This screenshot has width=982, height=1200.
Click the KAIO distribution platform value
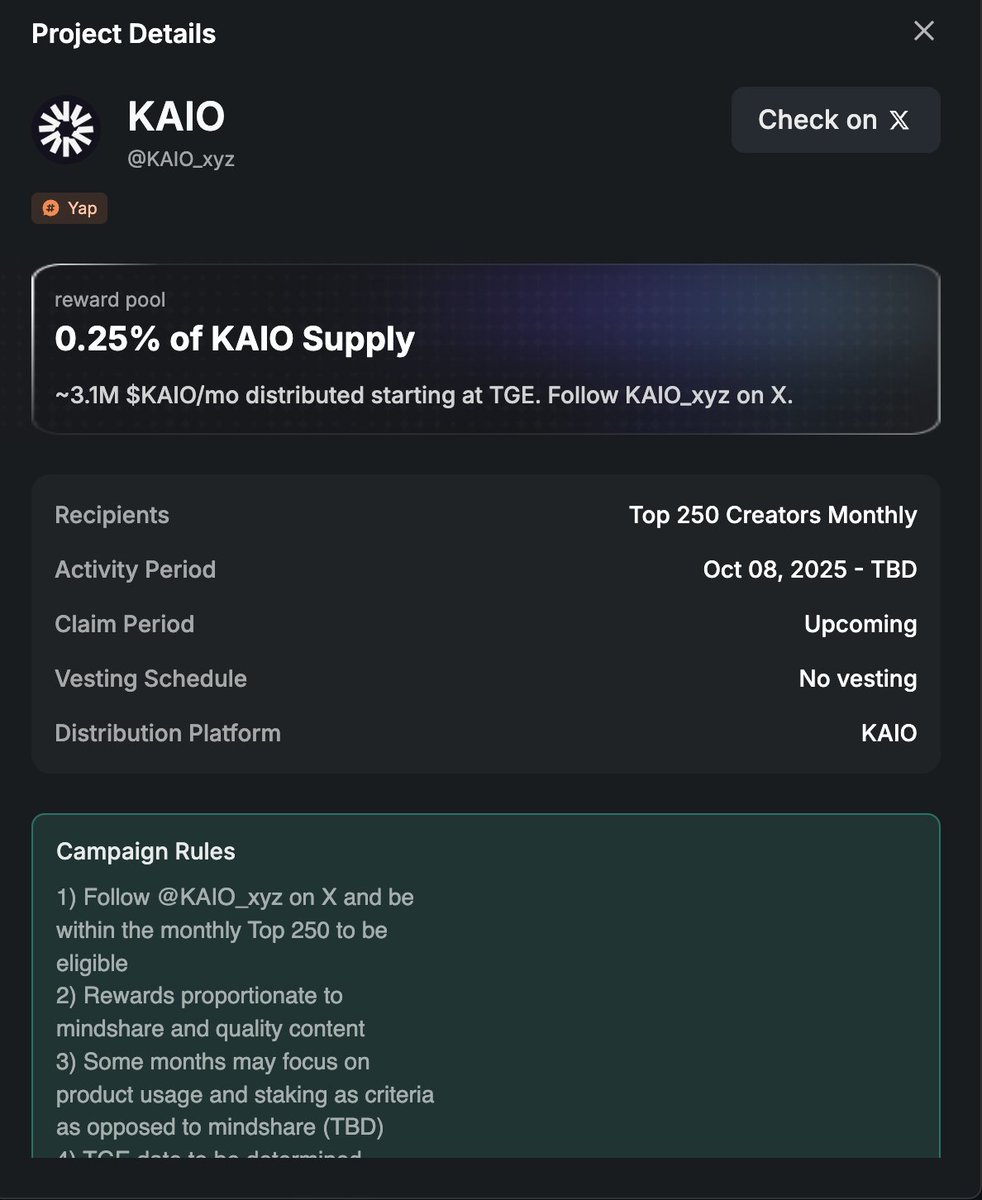tap(888, 733)
